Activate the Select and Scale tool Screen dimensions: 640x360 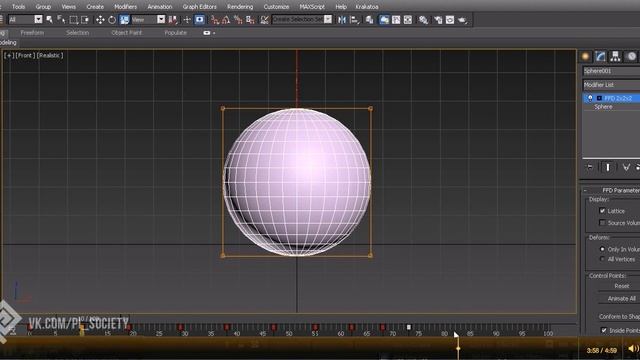(124, 20)
